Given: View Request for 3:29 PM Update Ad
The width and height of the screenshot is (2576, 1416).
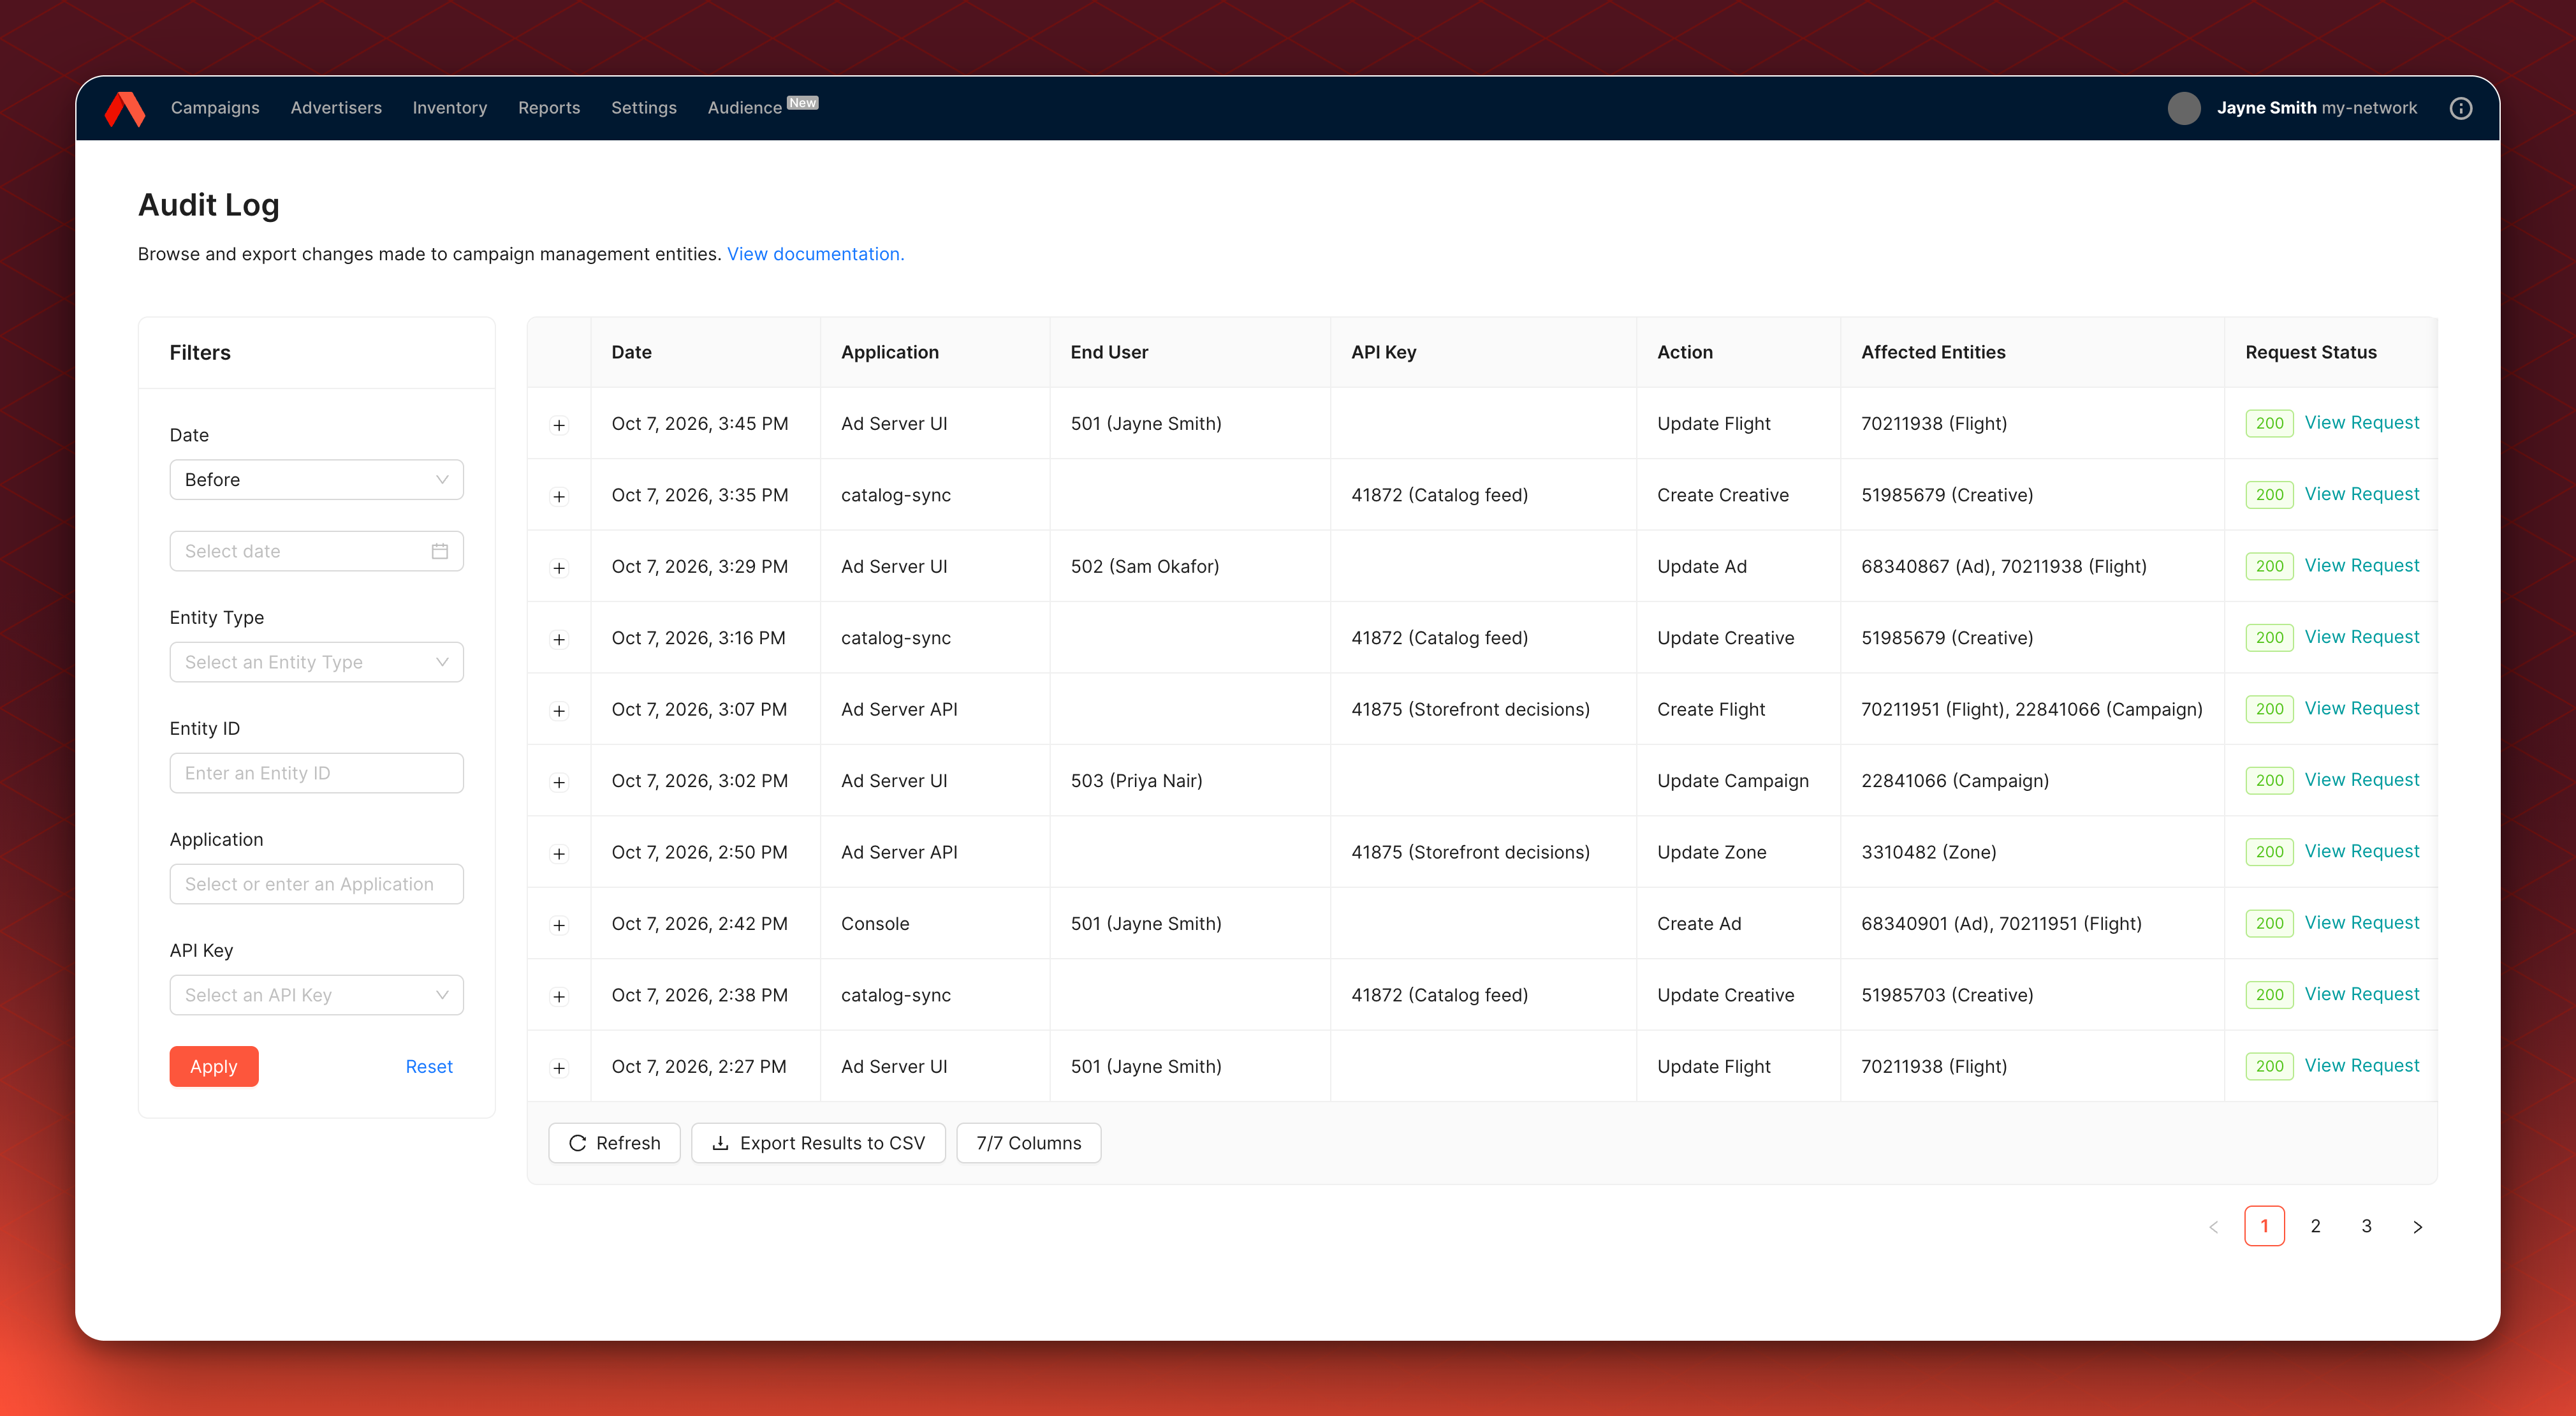Looking at the screenshot, I should coord(2362,566).
